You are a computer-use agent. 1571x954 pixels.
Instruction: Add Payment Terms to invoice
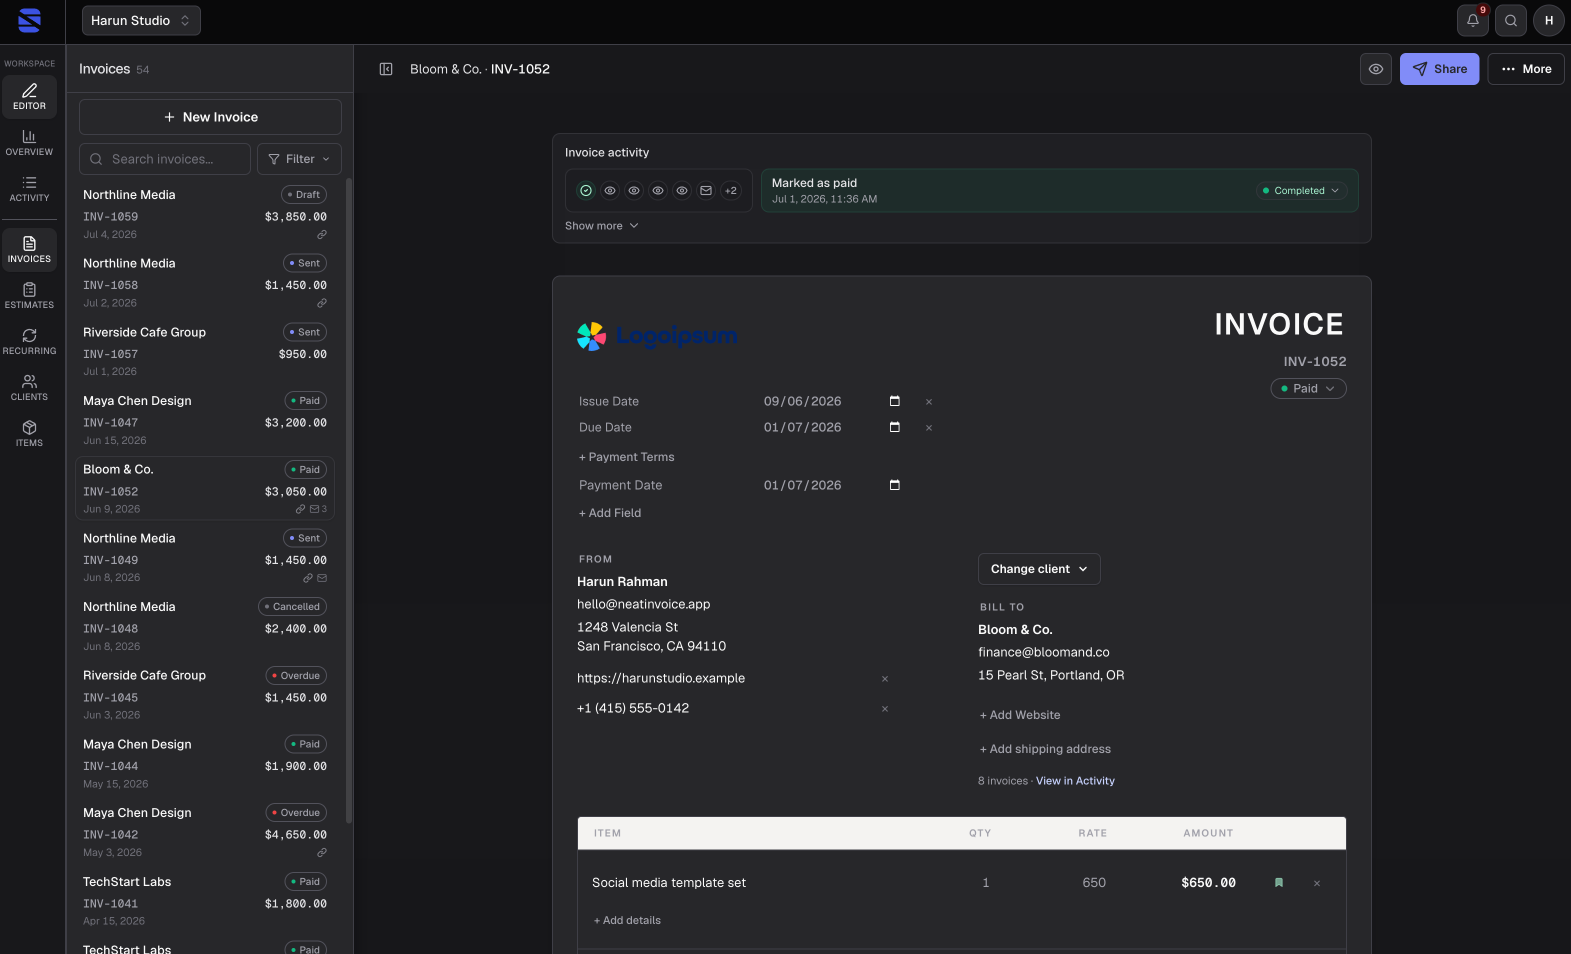tap(627, 457)
